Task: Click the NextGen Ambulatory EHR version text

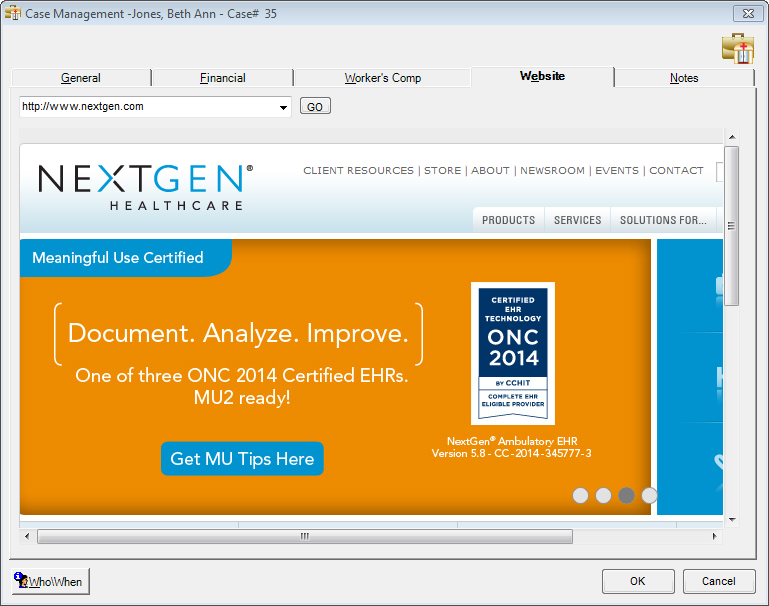Action: coord(512,447)
